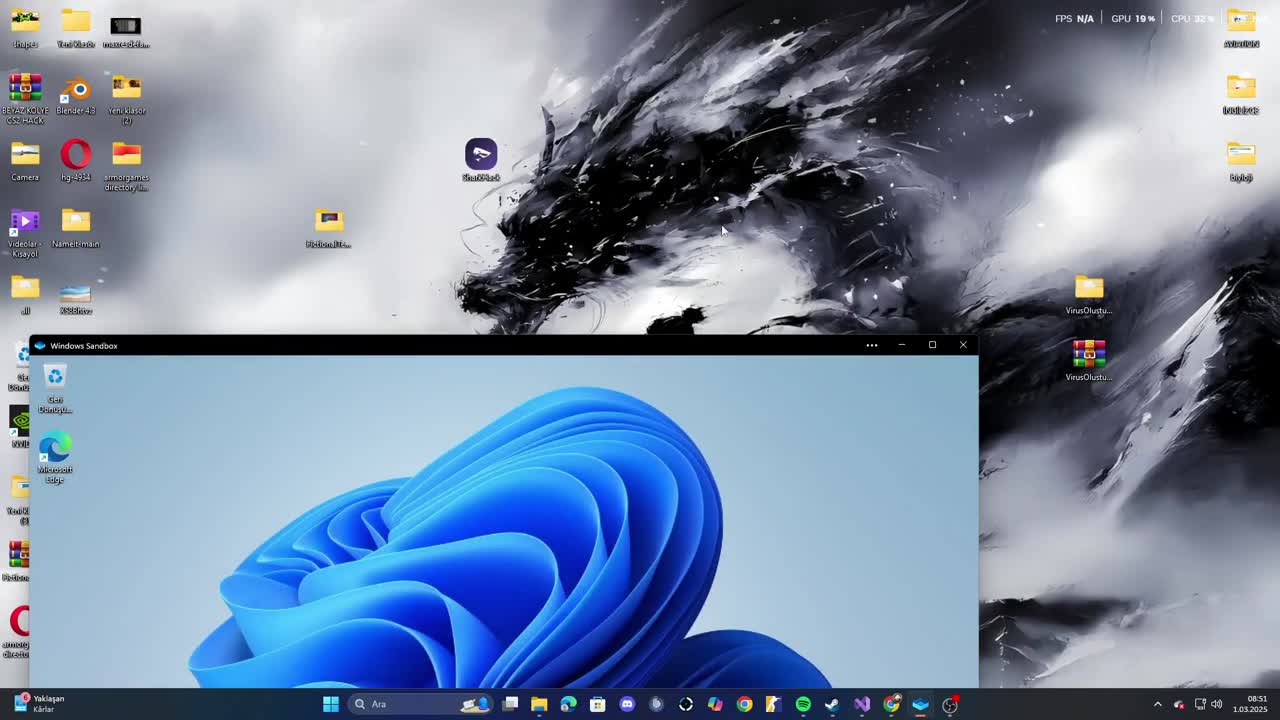The width and height of the screenshot is (1280, 720).
Task: Select the BEYAZ KOLYE CS2 HACK archive
Action: click(x=25, y=90)
